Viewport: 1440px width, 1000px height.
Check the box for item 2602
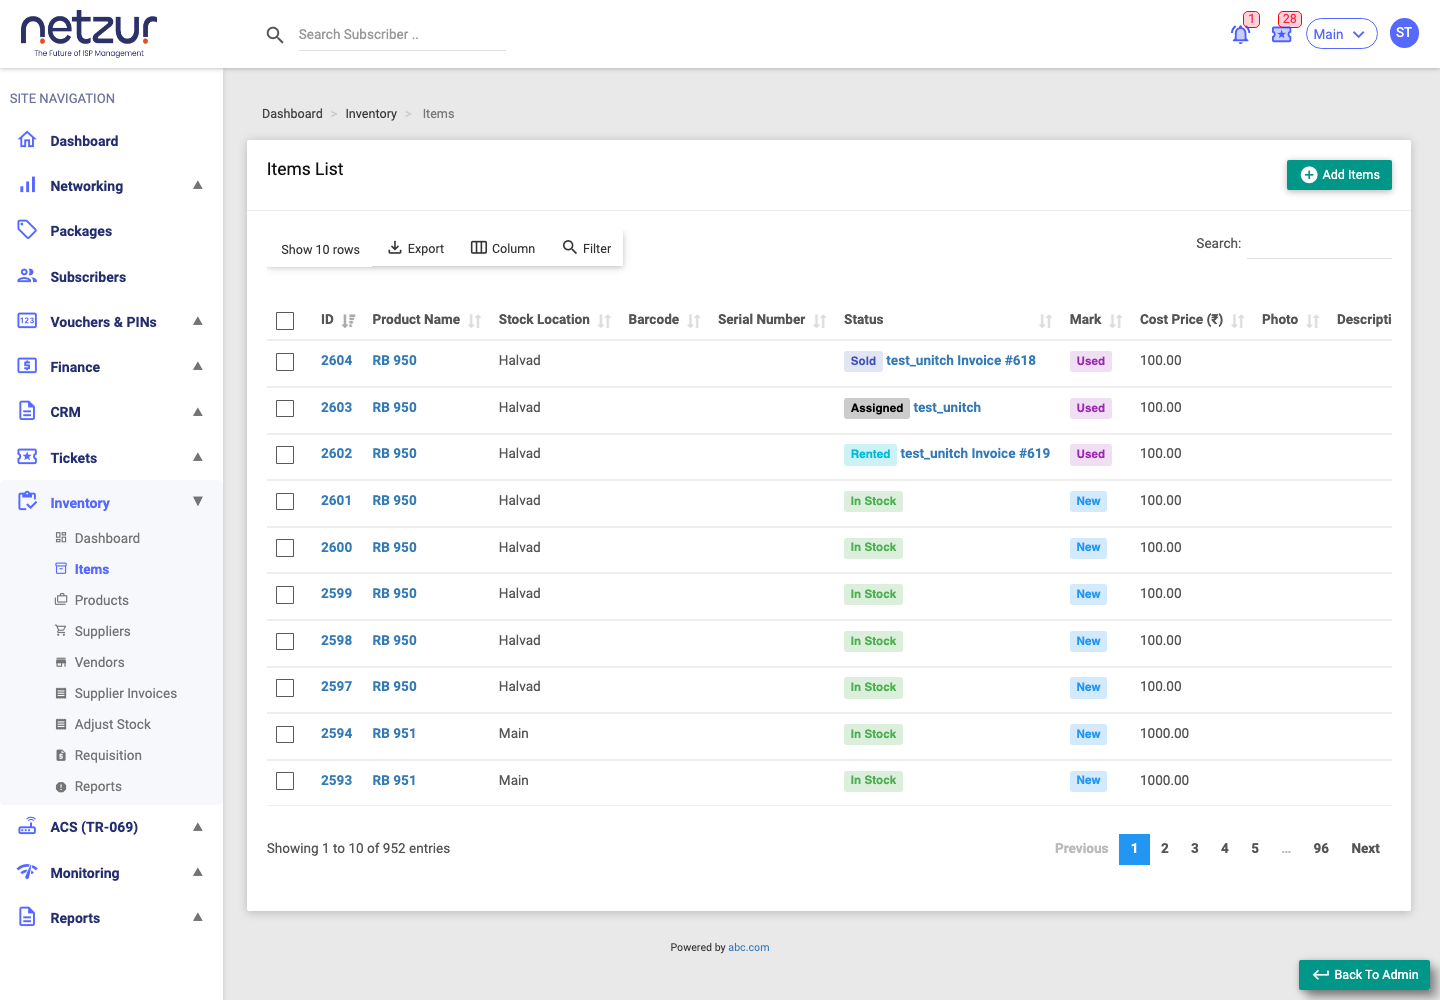285,455
